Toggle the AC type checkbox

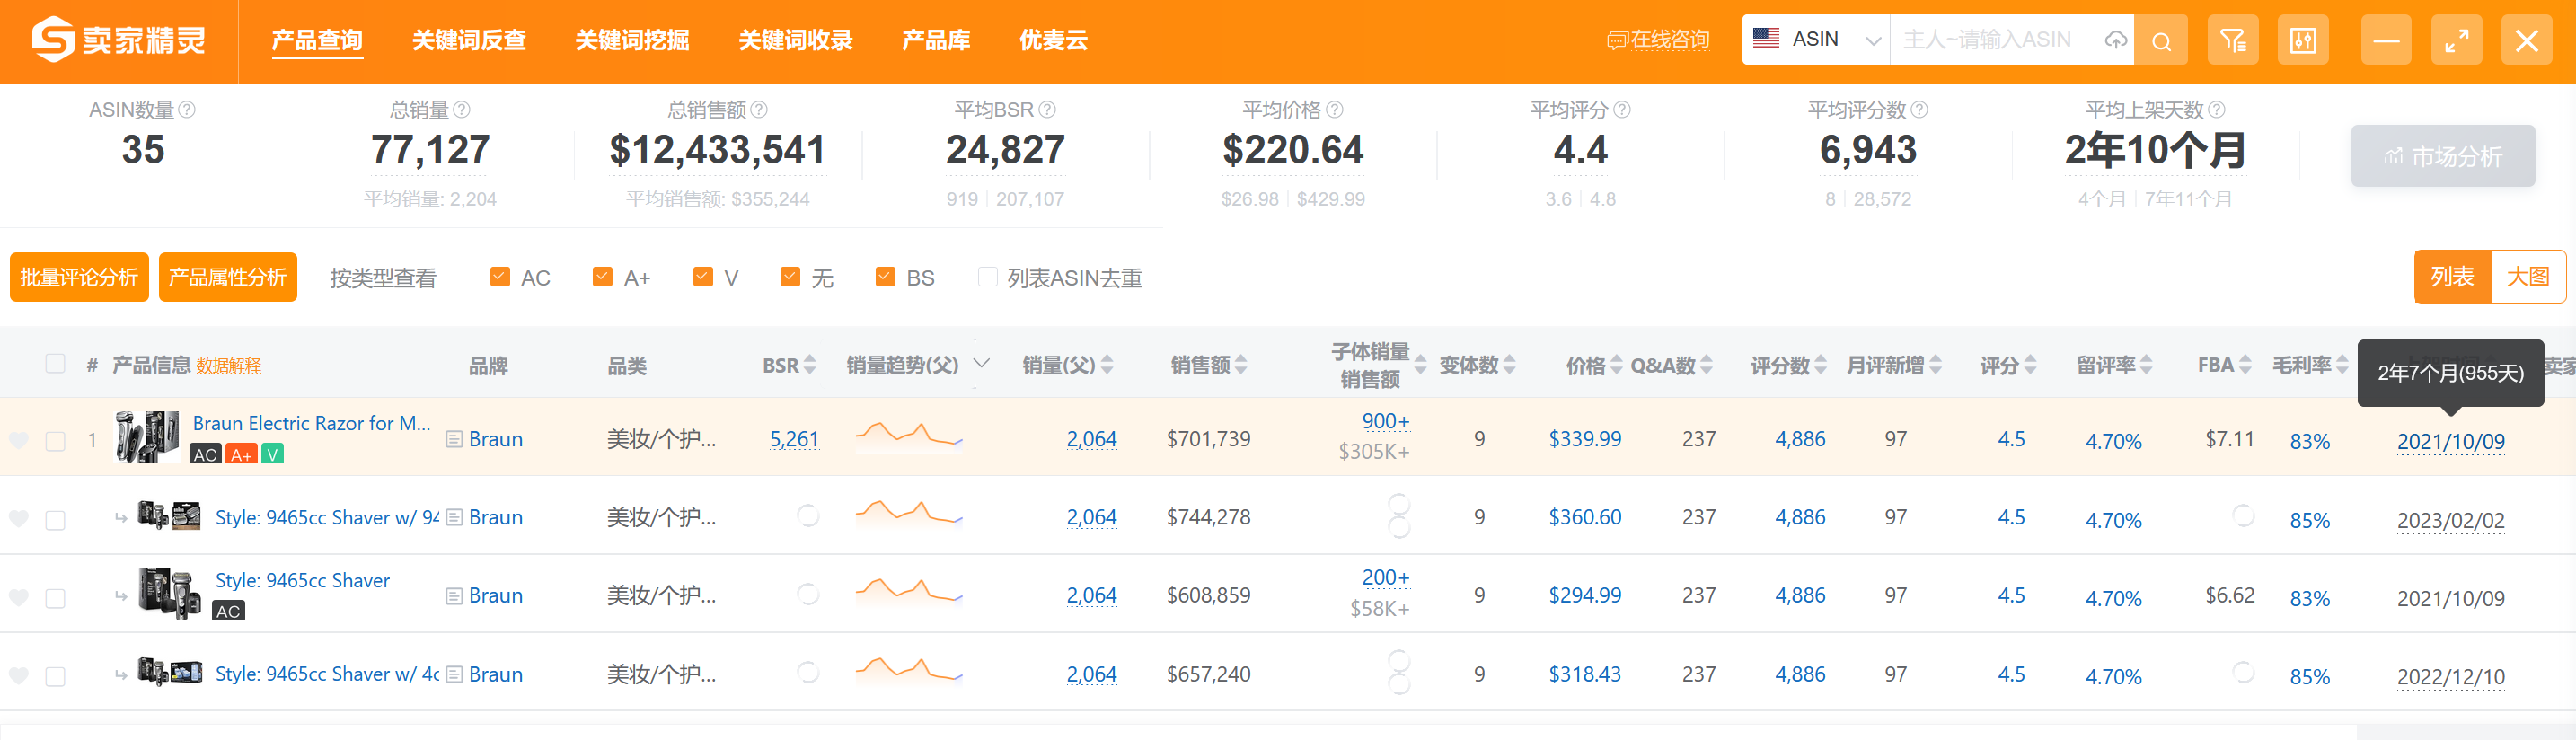(500, 276)
